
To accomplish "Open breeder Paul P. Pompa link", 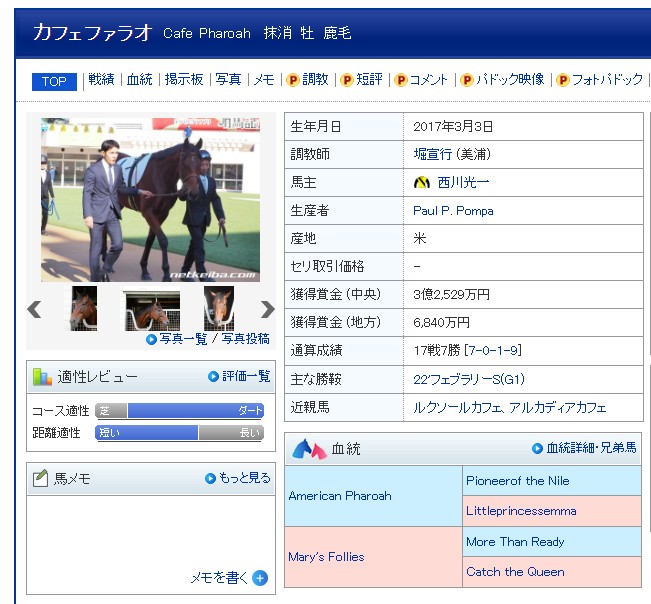I will click(x=453, y=211).
